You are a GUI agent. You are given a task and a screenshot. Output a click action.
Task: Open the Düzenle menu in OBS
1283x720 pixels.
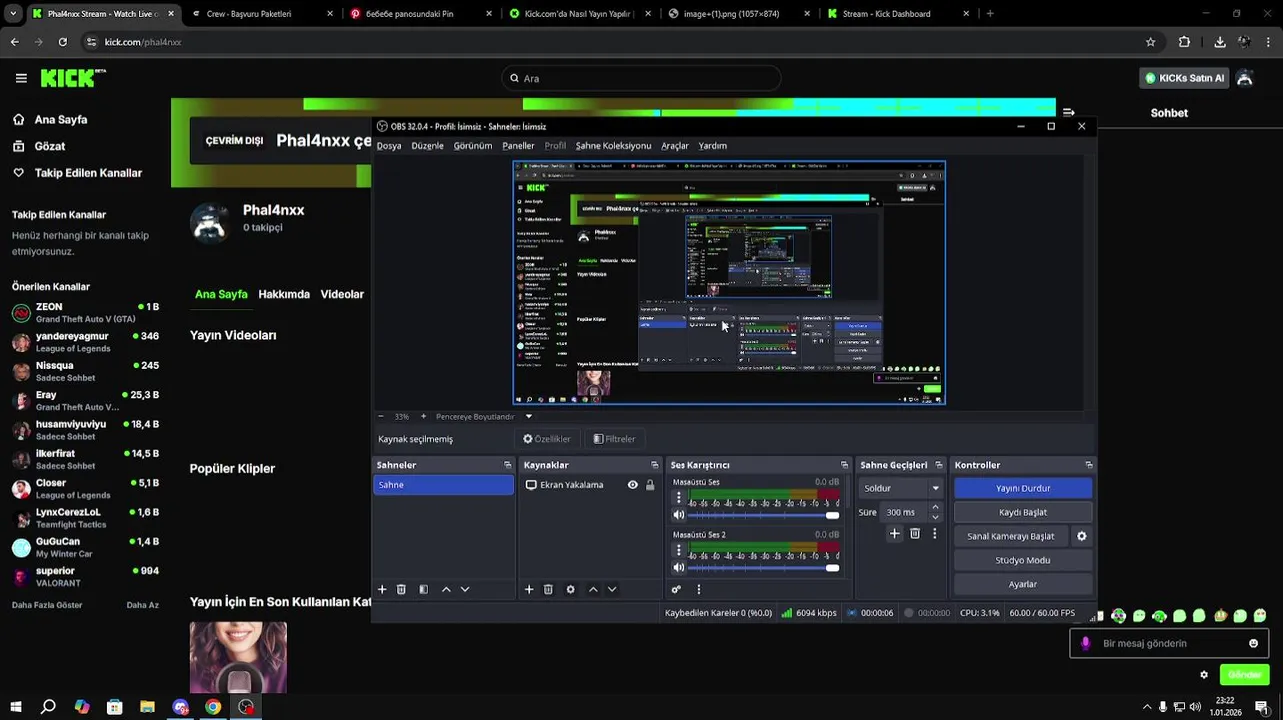point(427,146)
